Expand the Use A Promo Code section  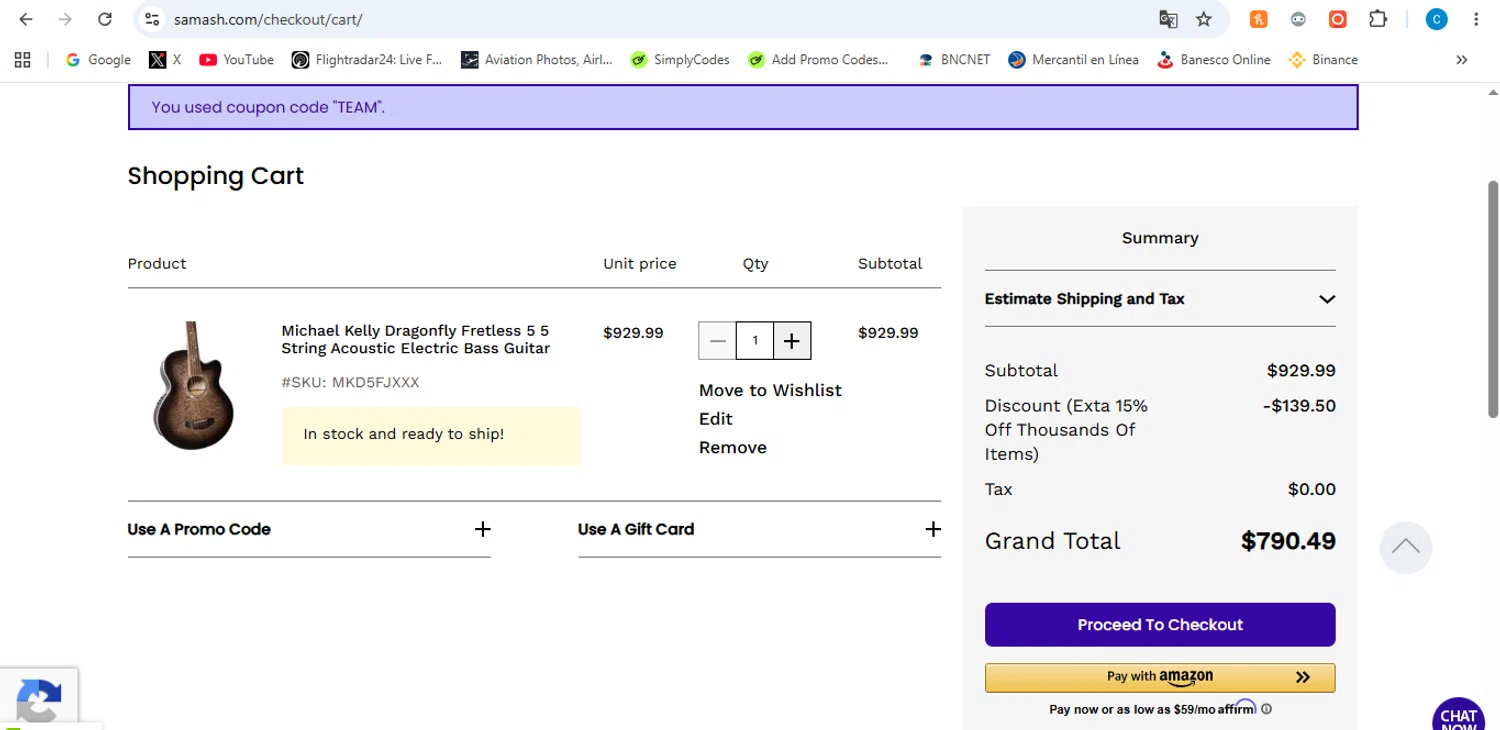[309, 529]
